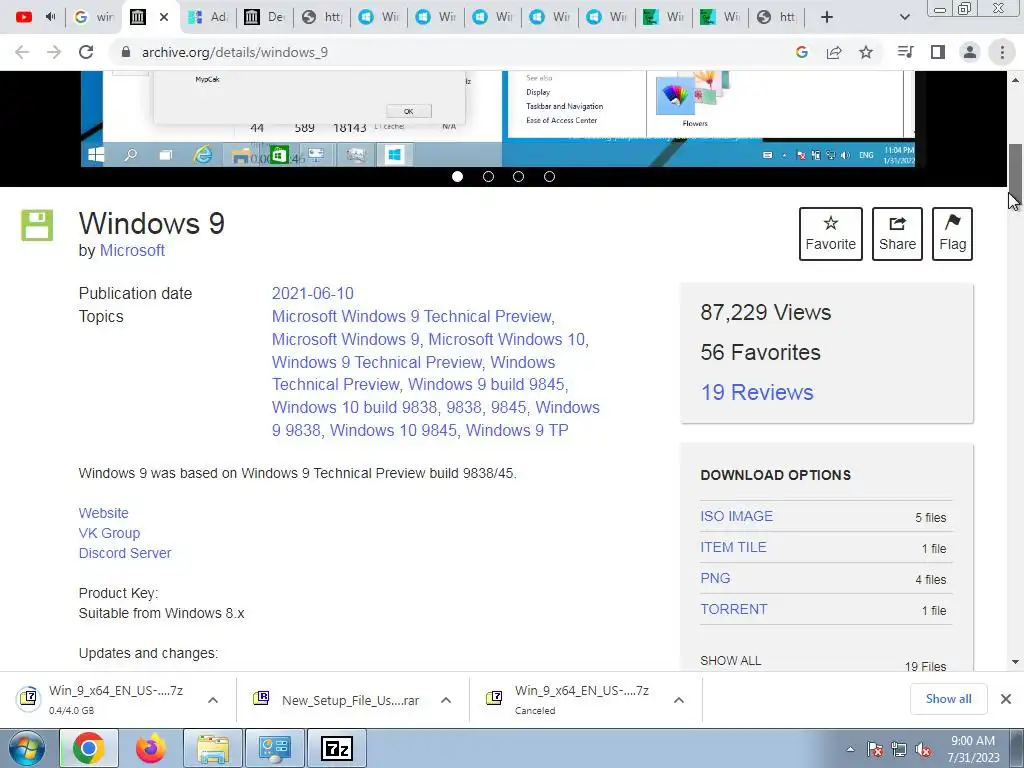Open the tab search dropdown
The image size is (1024, 768).
(x=904, y=17)
